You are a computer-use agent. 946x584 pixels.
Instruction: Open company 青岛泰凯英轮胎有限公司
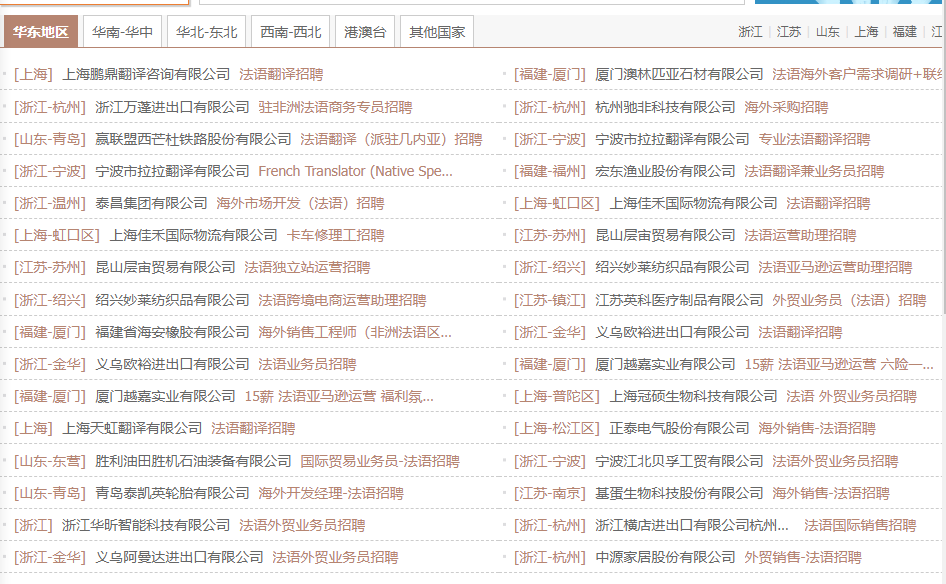[x=172, y=493]
